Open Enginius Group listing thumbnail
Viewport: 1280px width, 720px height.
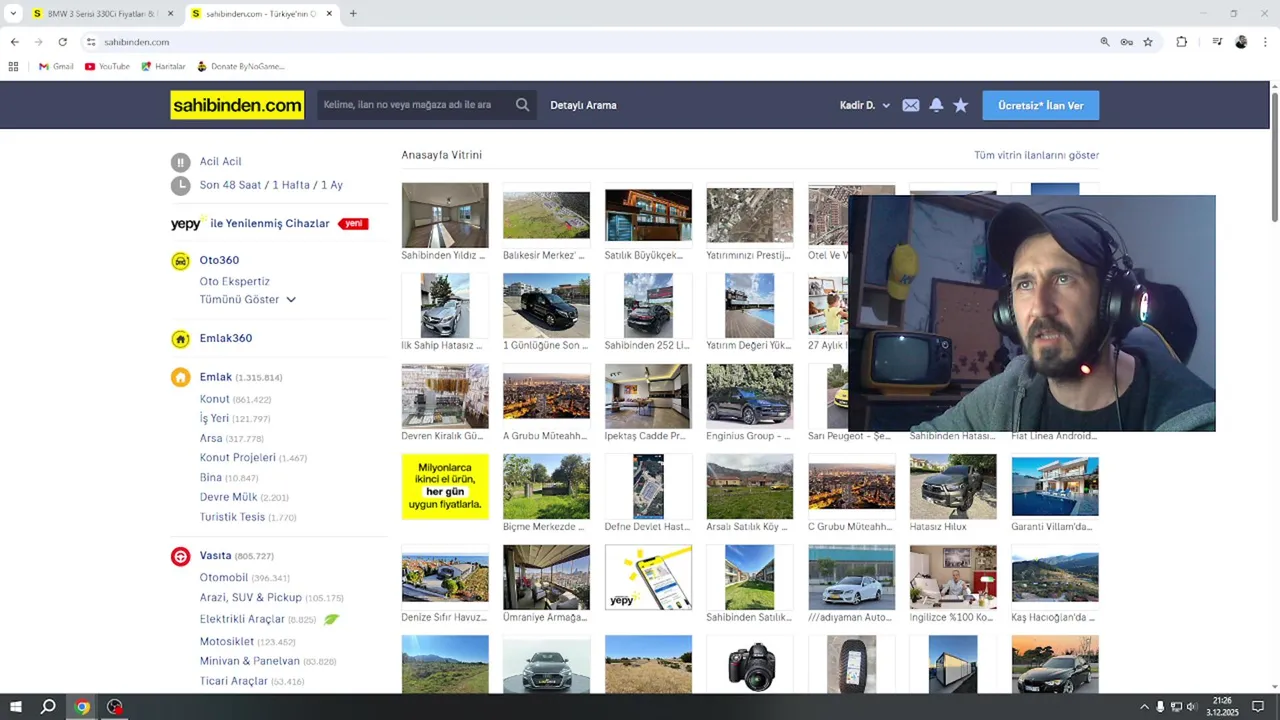pos(749,396)
